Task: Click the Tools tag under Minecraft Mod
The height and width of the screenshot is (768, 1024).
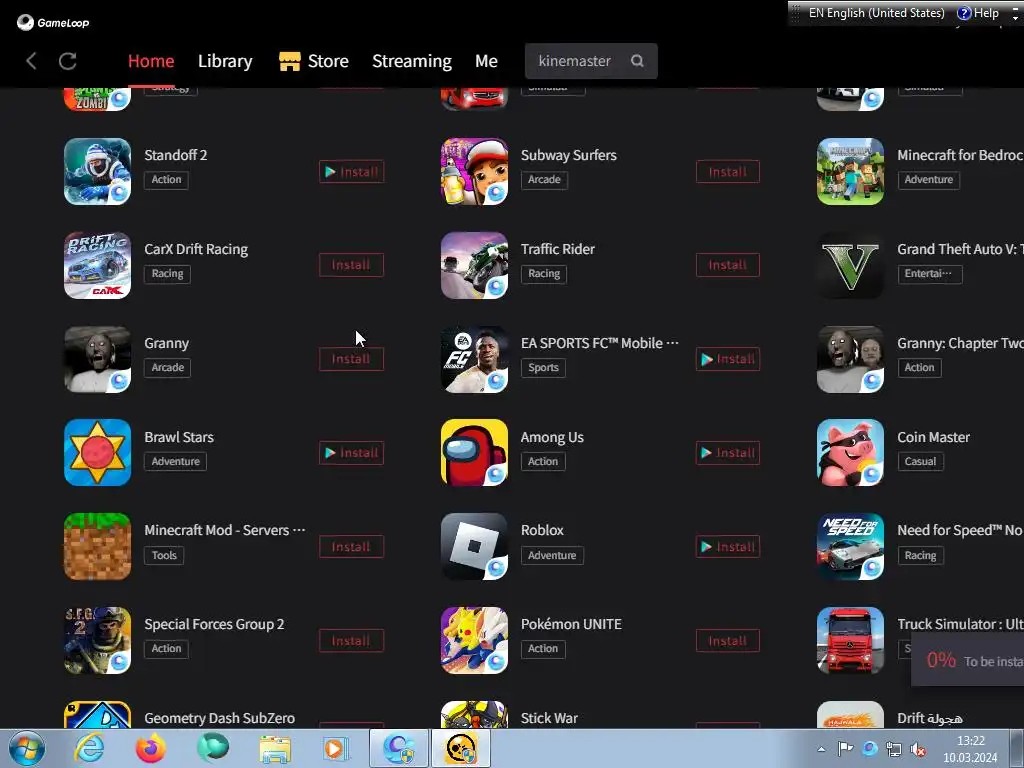Action: pyautogui.click(x=164, y=555)
